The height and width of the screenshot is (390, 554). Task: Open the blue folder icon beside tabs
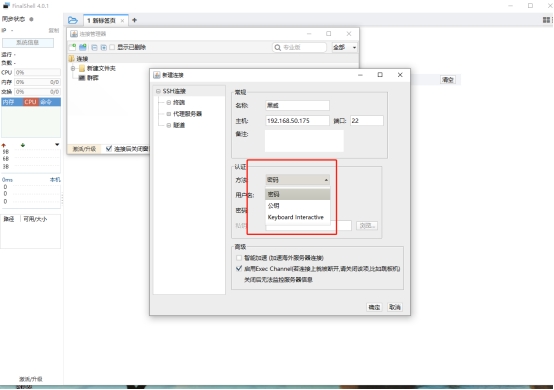click(x=73, y=20)
